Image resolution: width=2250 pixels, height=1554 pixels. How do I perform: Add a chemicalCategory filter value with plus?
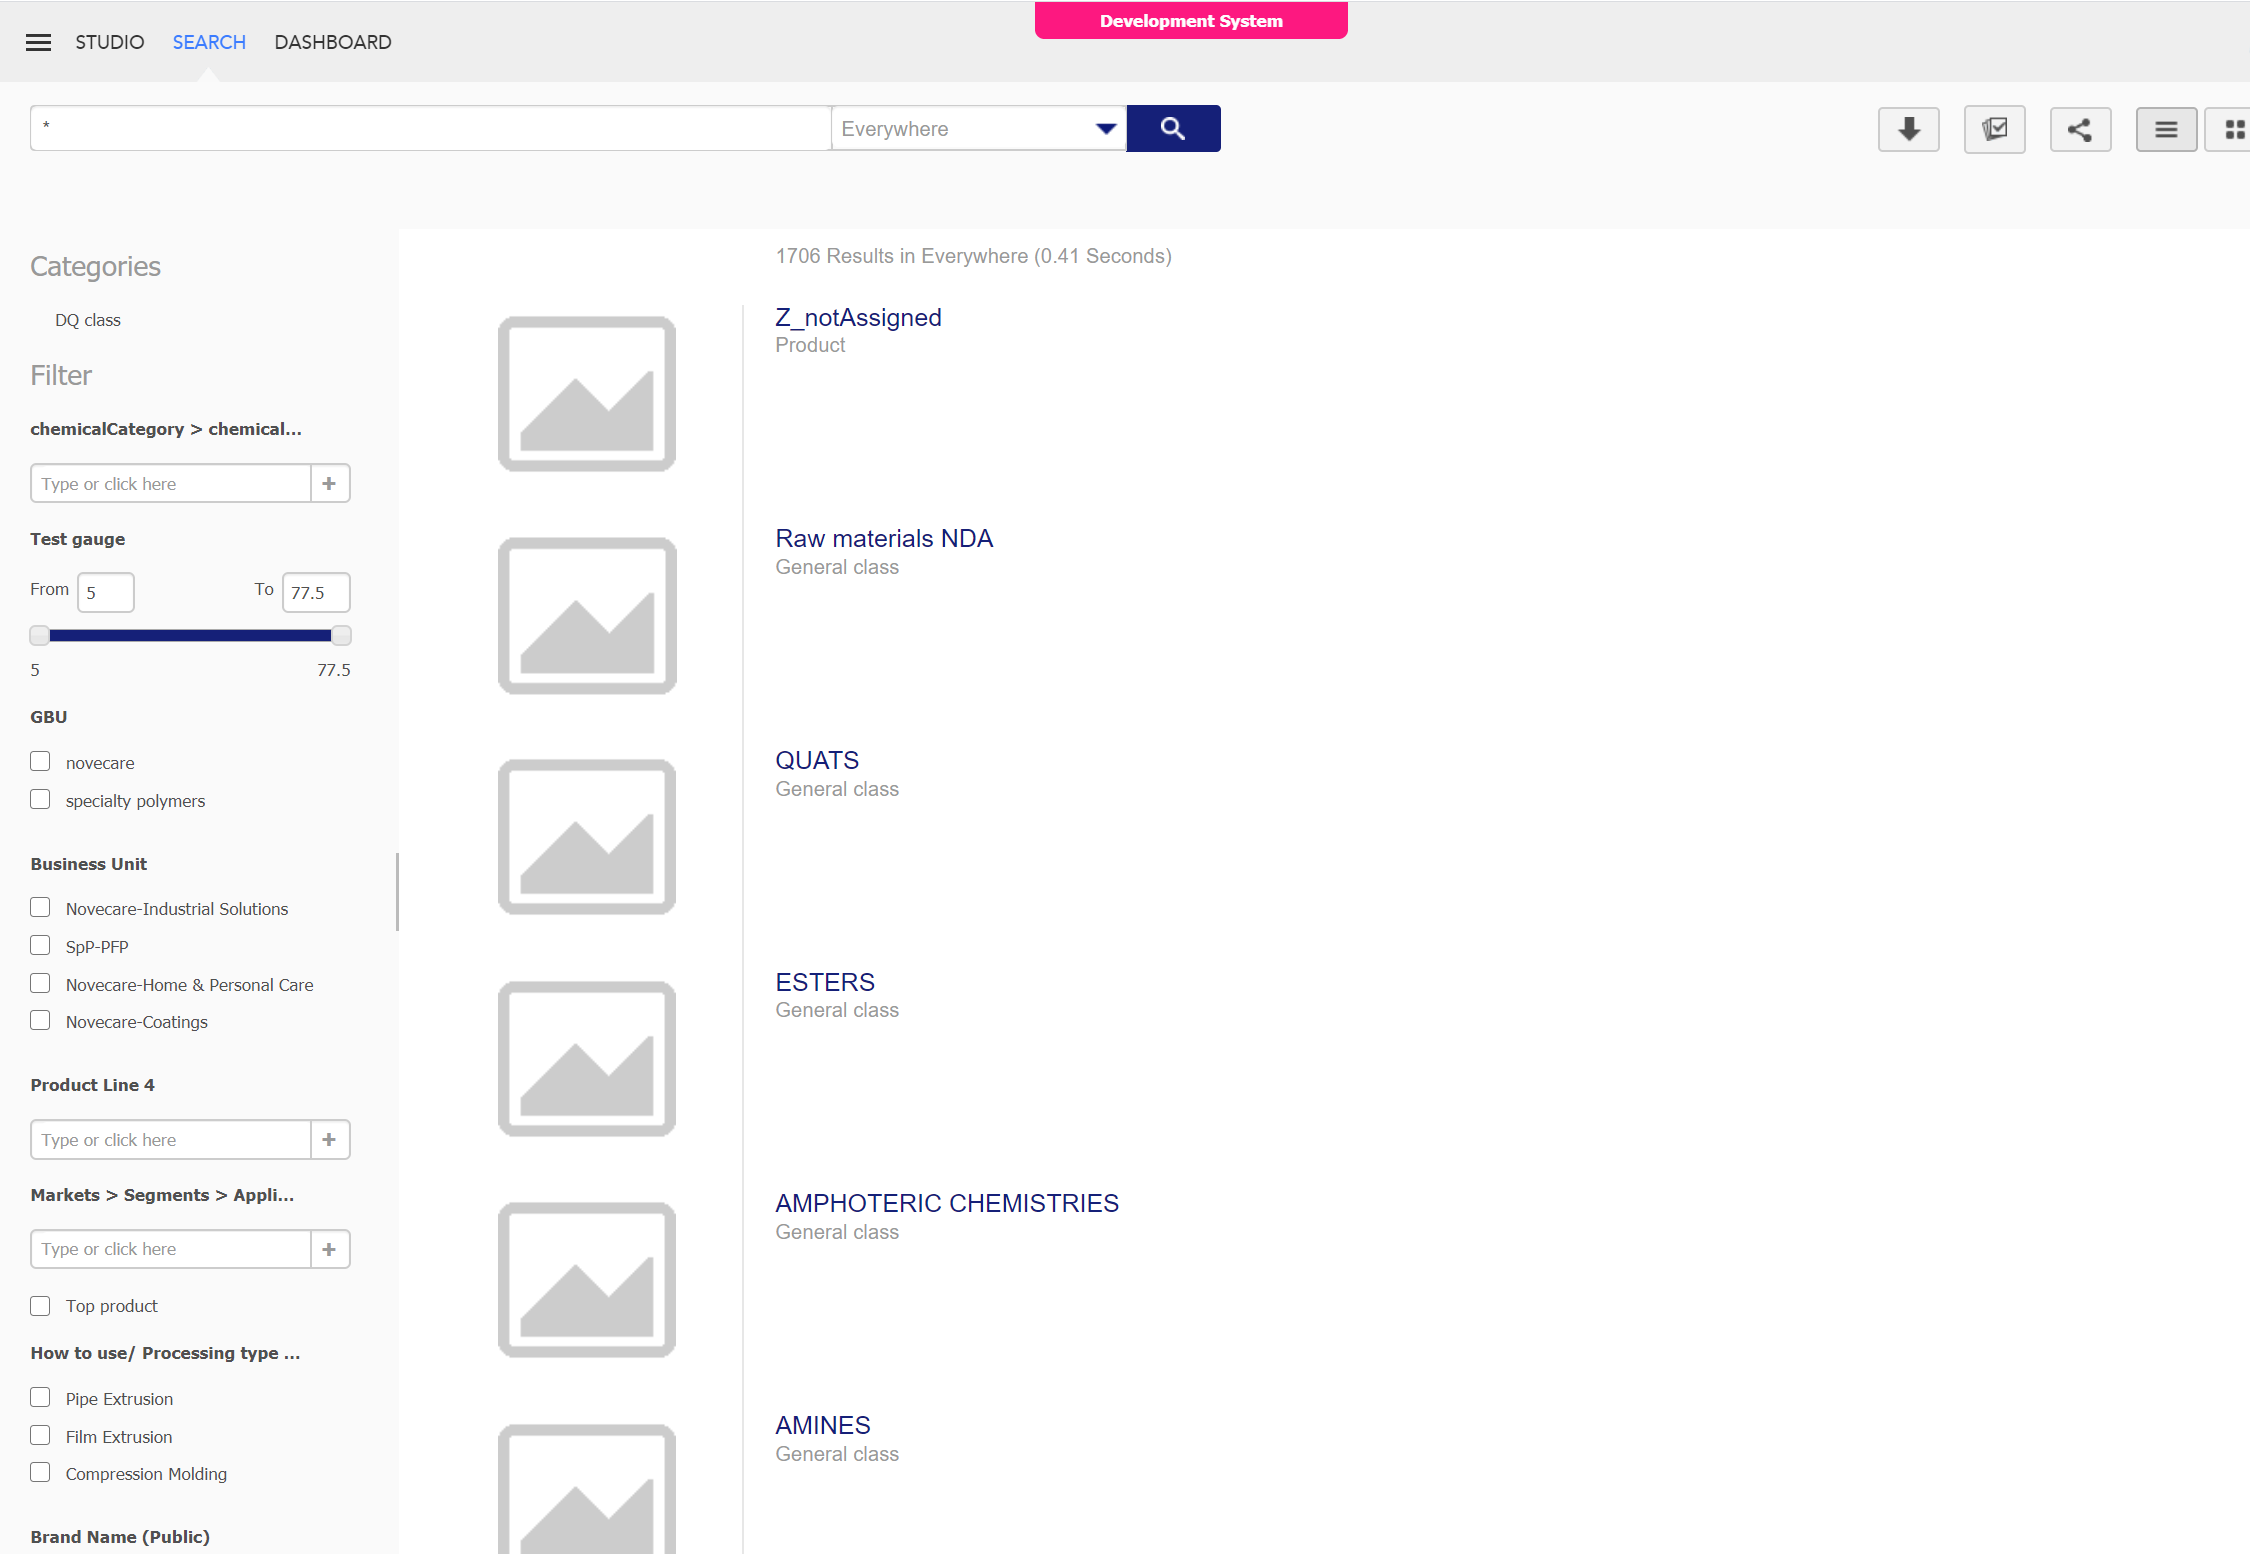point(329,483)
